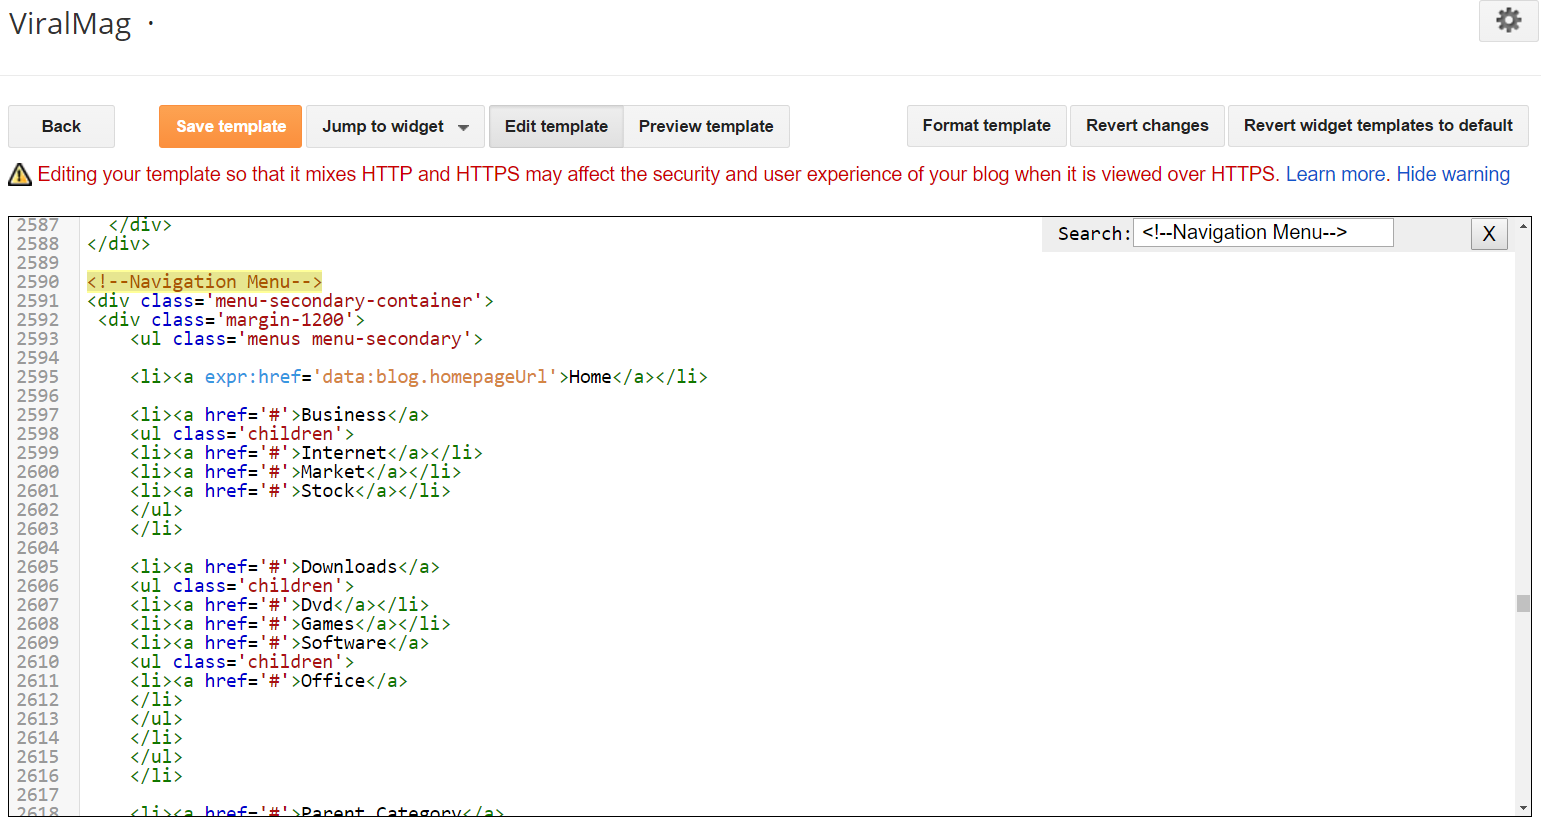The height and width of the screenshot is (825, 1541).
Task: Expand the Jump to widget dropdown
Action: 395,127
